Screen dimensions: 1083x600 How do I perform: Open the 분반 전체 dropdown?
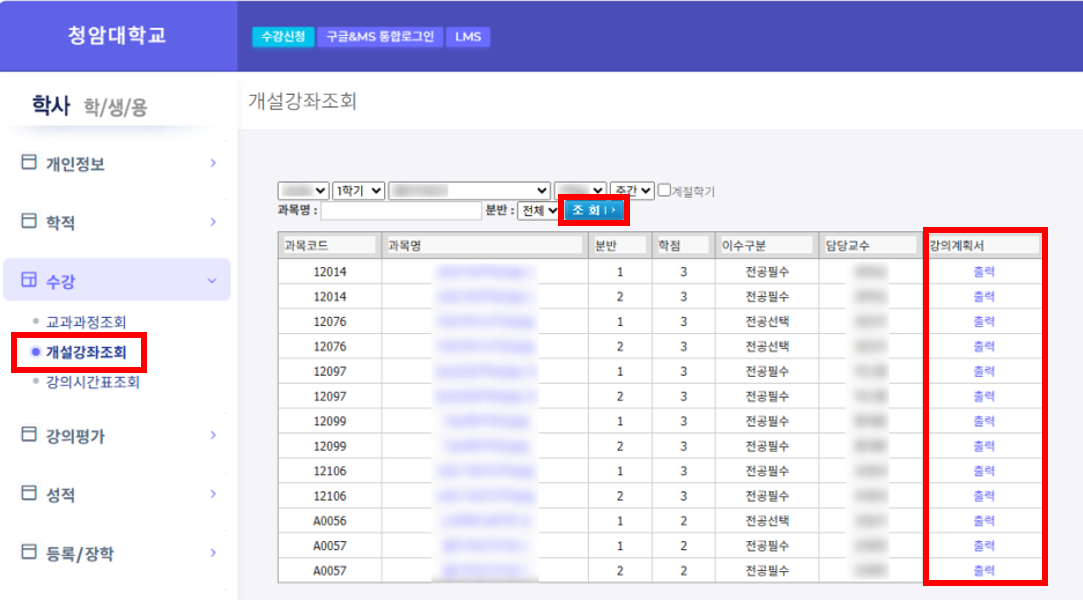pyautogui.click(x=538, y=211)
